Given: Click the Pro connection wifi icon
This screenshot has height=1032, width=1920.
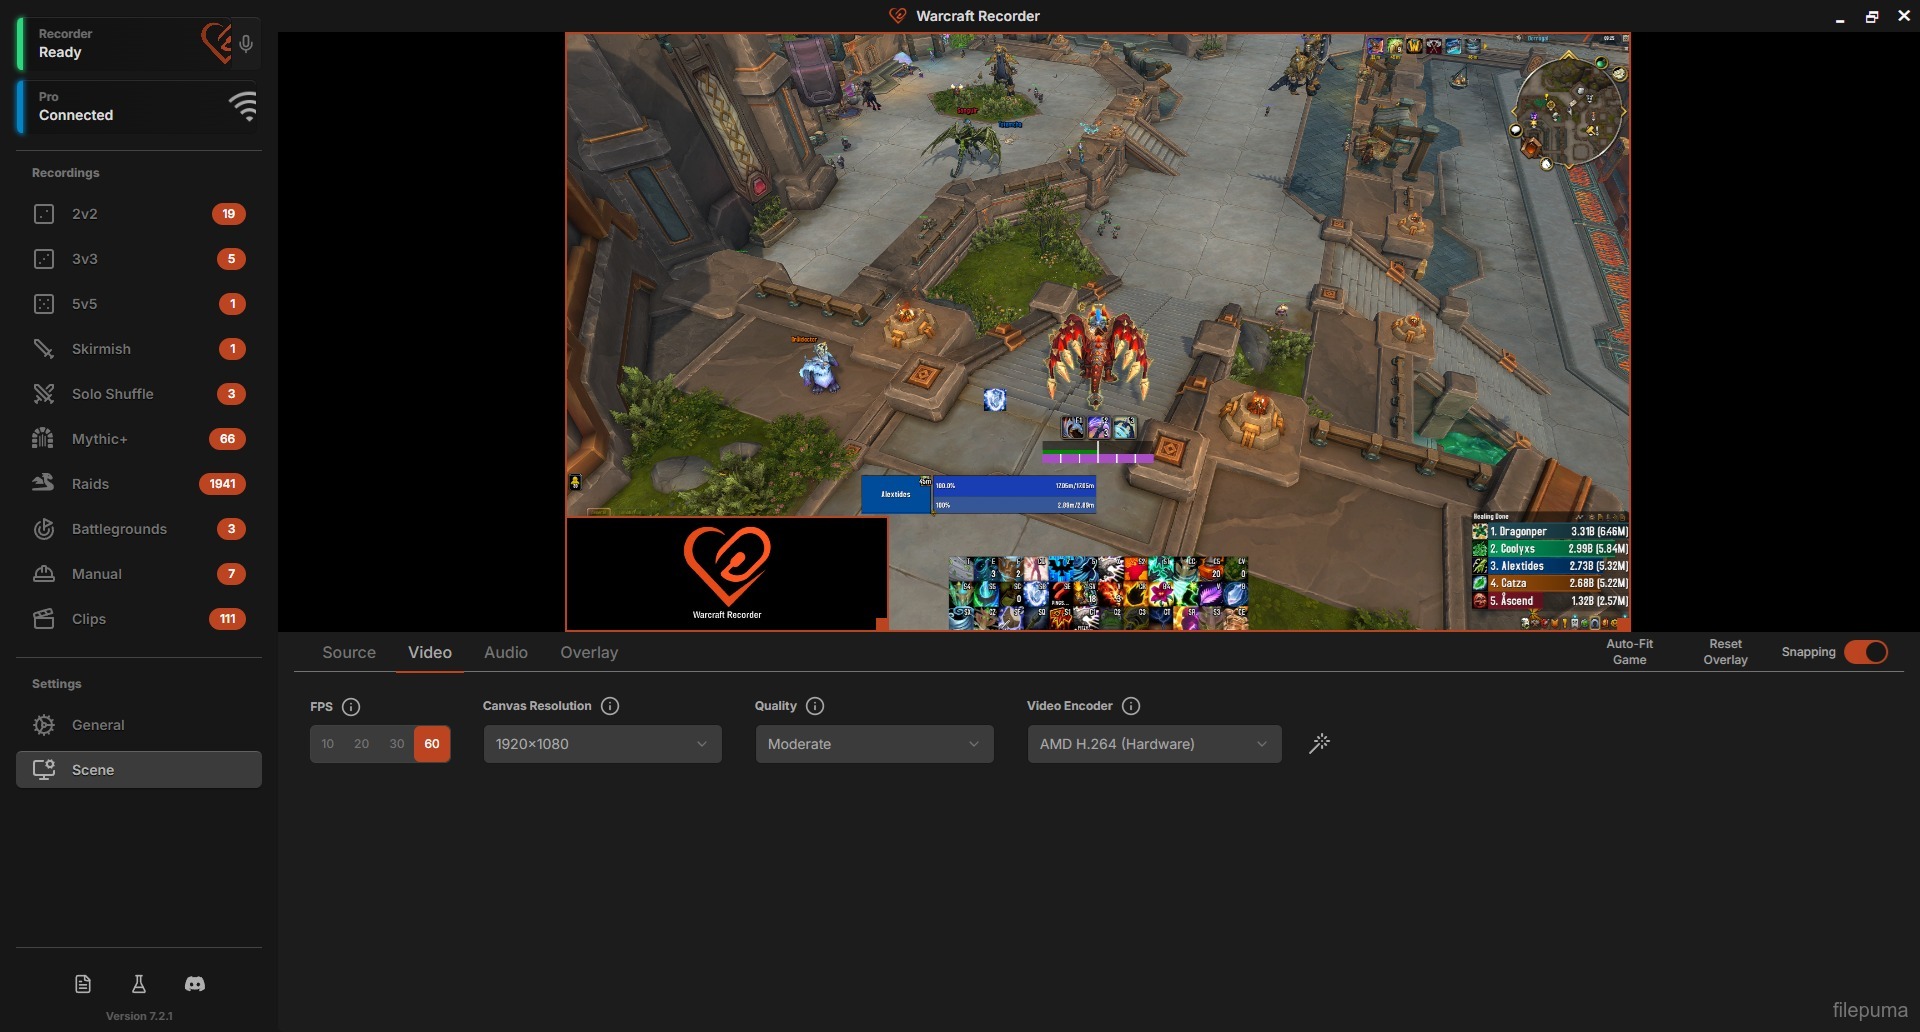Looking at the screenshot, I should click(243, 106).
